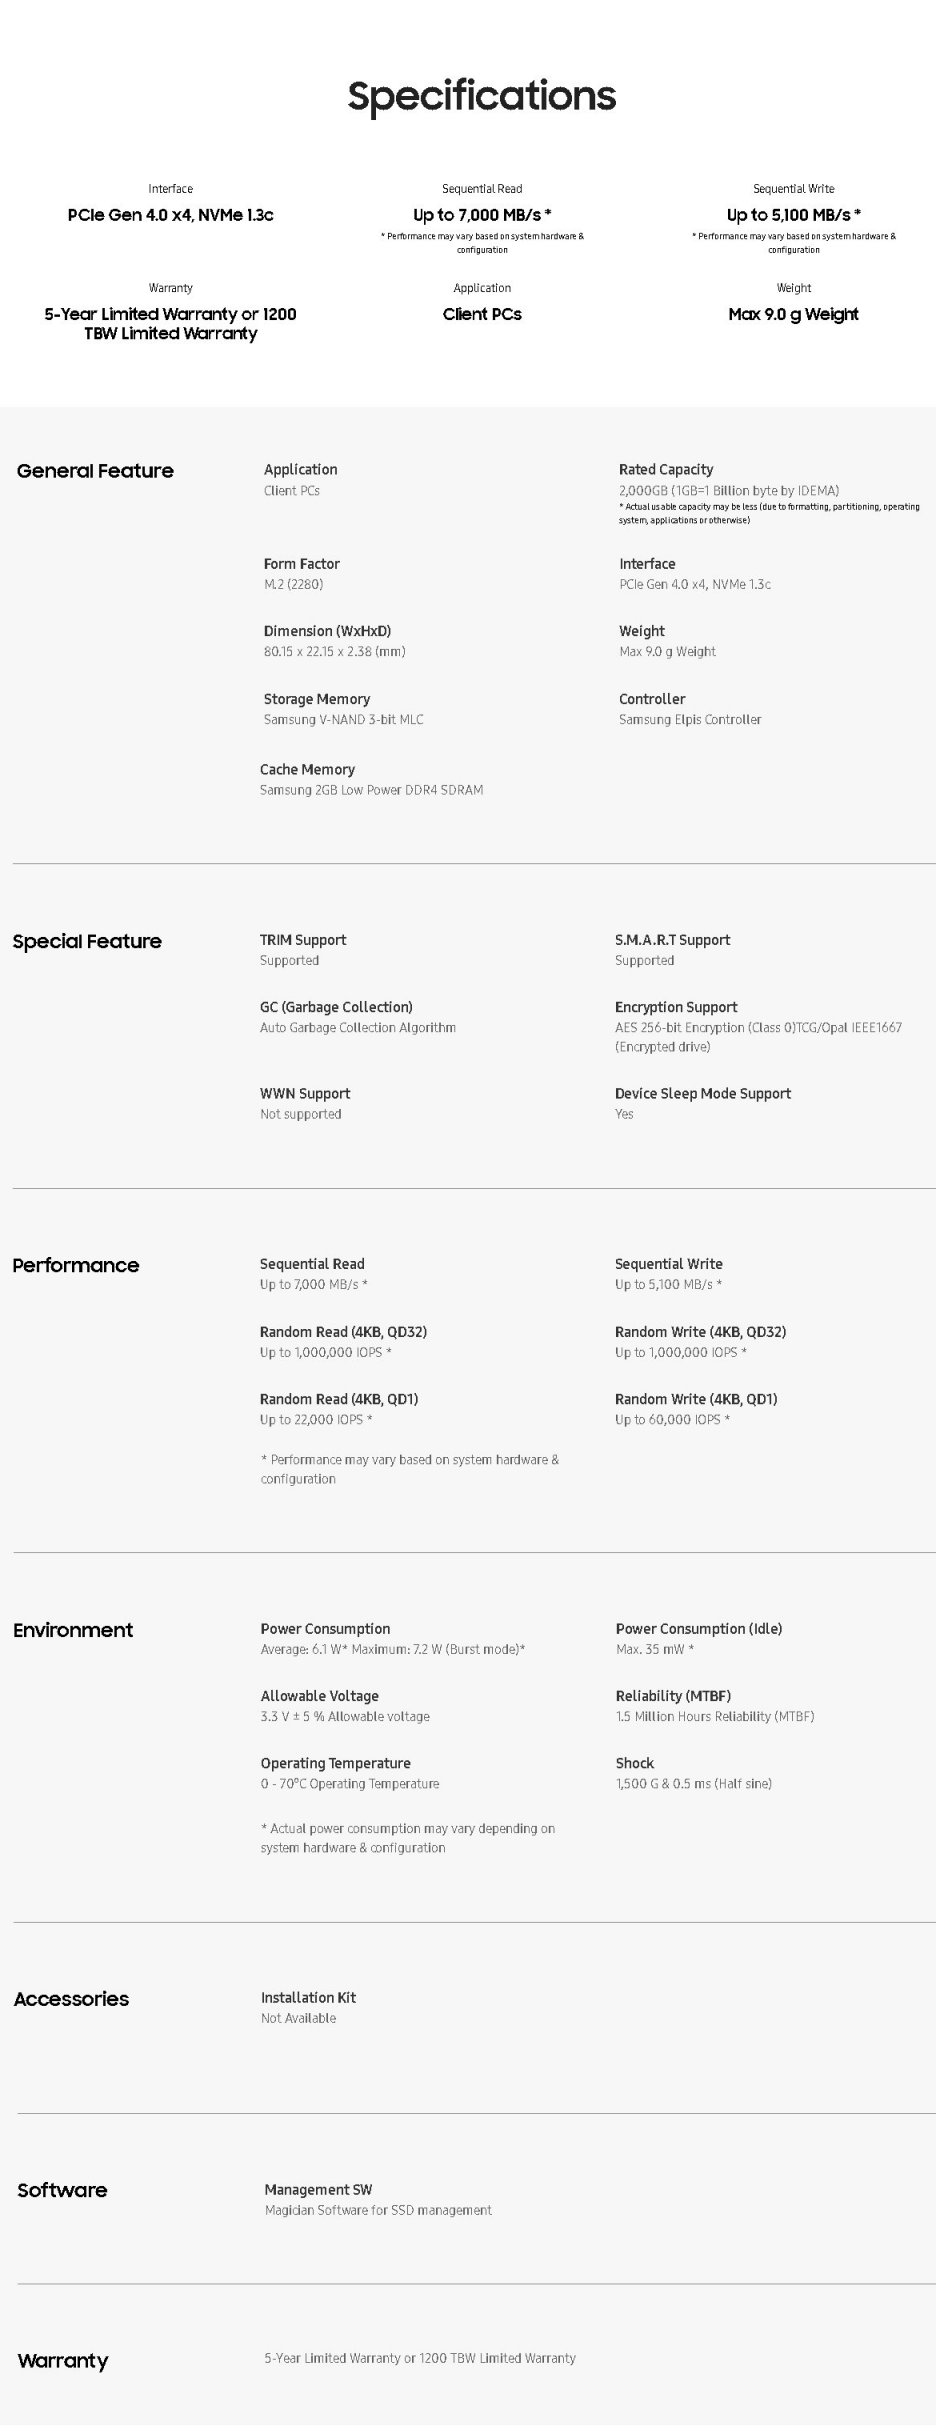
Task: Click the Specifications page heading
Action: click(482, 97)
